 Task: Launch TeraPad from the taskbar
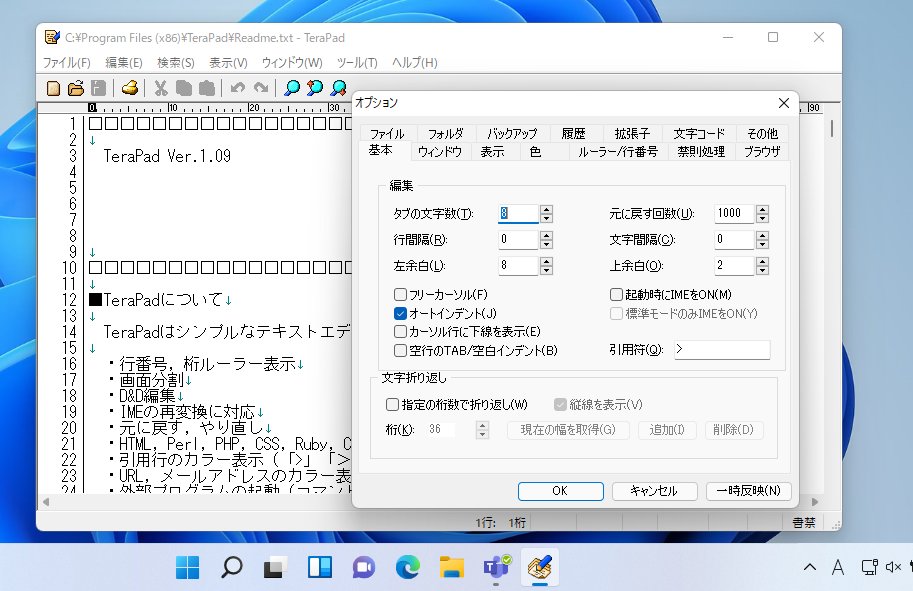pos(539,567)
